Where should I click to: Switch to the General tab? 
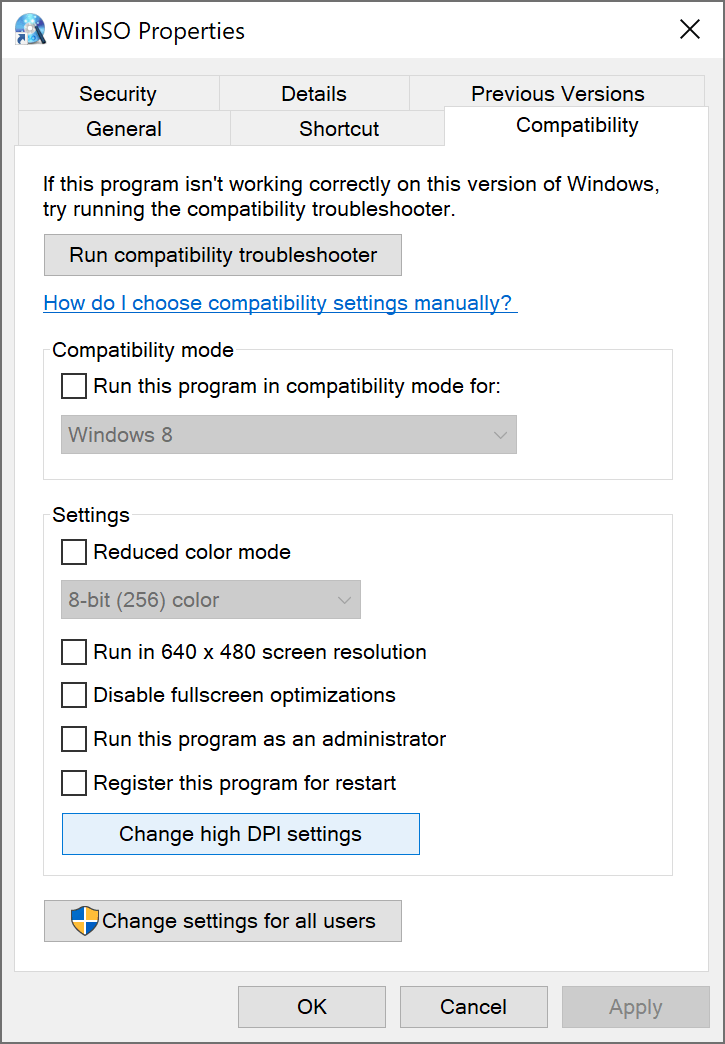coord(123,128)
